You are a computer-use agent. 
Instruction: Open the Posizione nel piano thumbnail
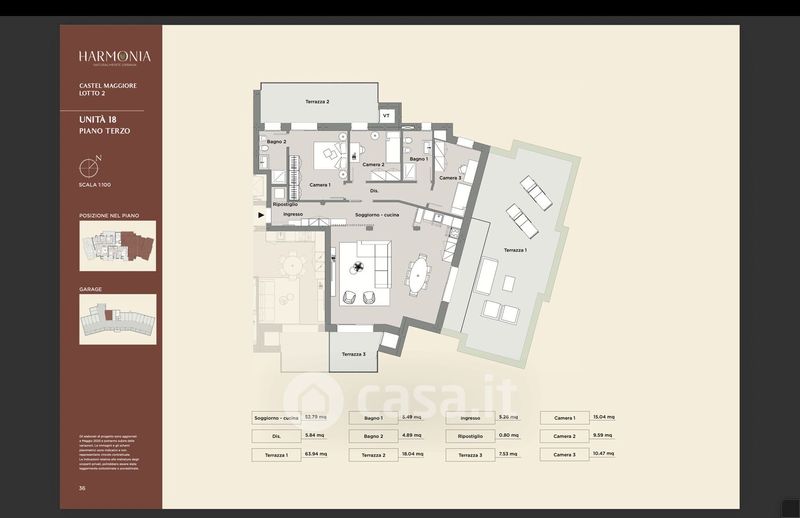pyautogui.click(x=117, y=246)
